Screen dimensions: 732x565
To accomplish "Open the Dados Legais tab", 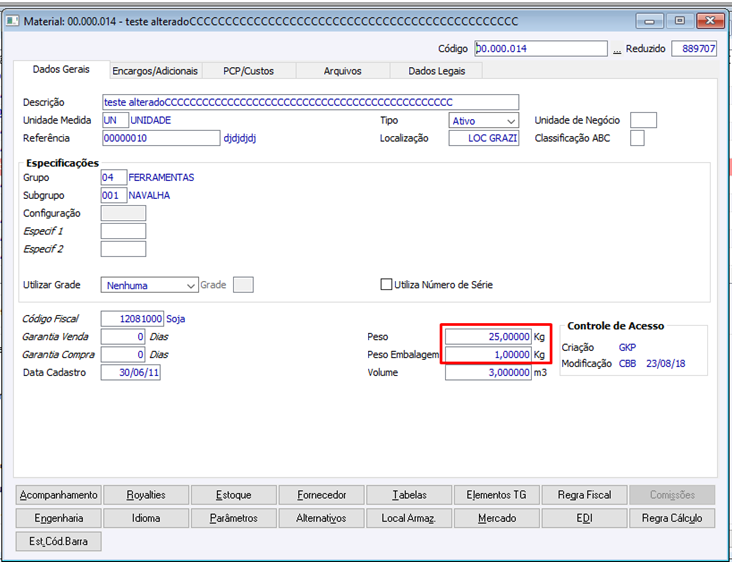I will (x=436, y=71).
